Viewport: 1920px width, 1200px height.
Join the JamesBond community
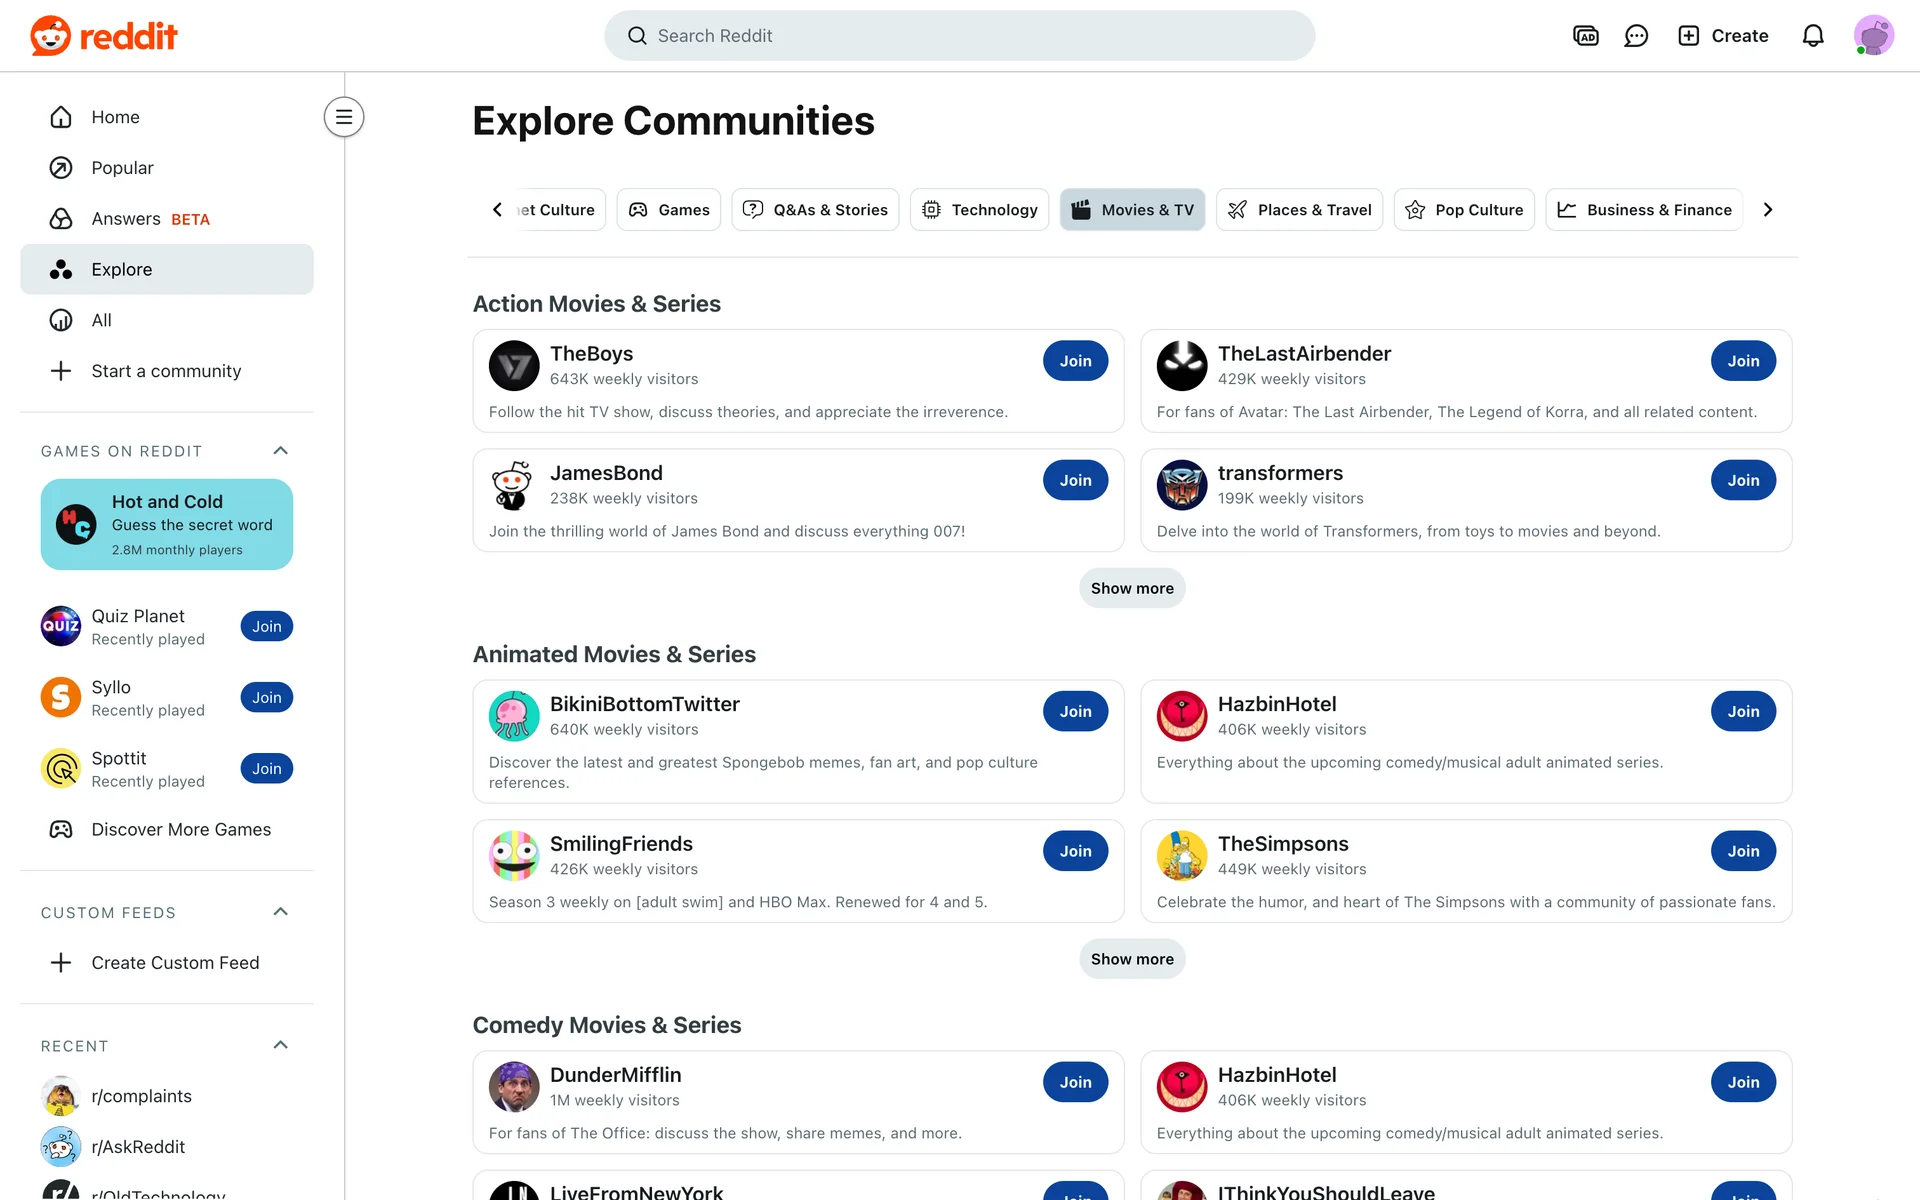pos(1075,480)
